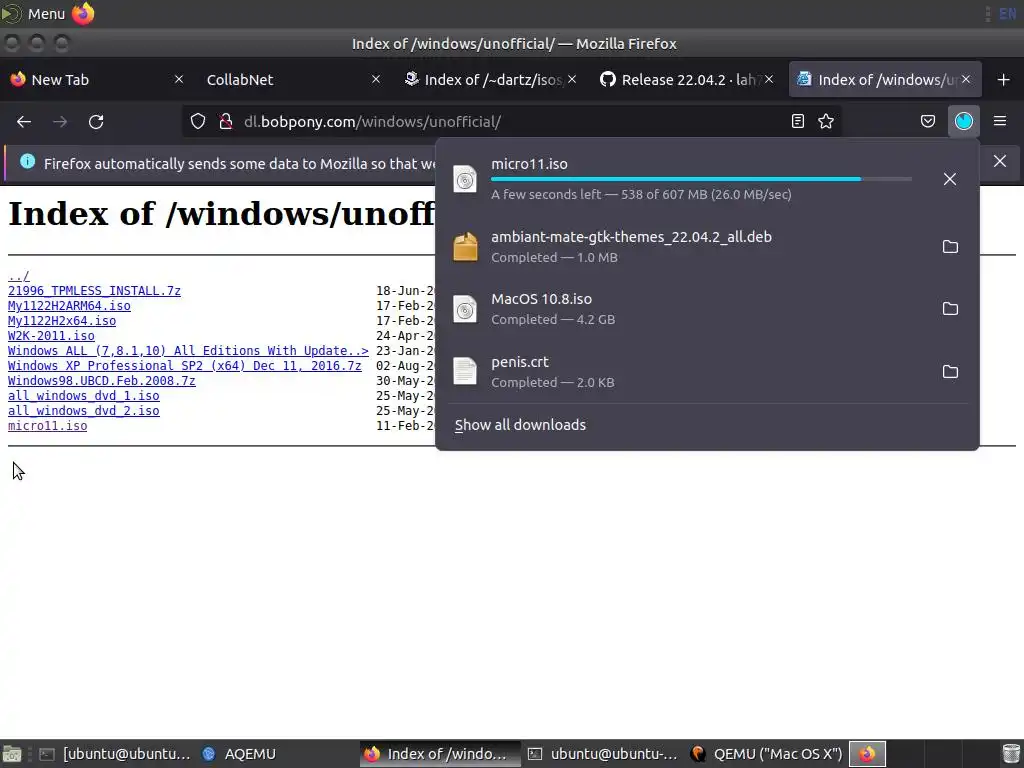Image resolution: width=1024 pixels, height=768 pixels.
Task: Go back to the previous page
Action: [x=24, y=121]
